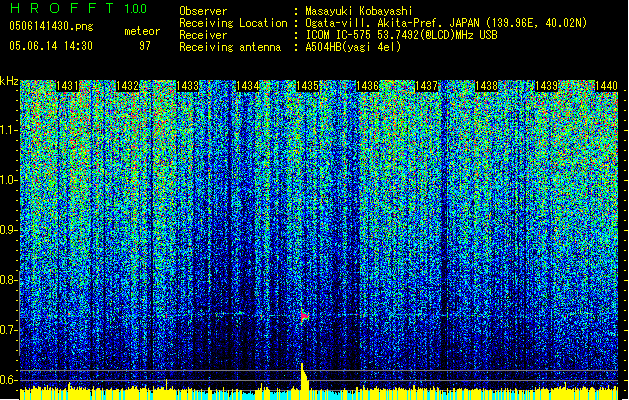This screenshot has width=629, height=400.
Task: Click the 1.0 frequency axis label
Action: (x=9, y=180)
